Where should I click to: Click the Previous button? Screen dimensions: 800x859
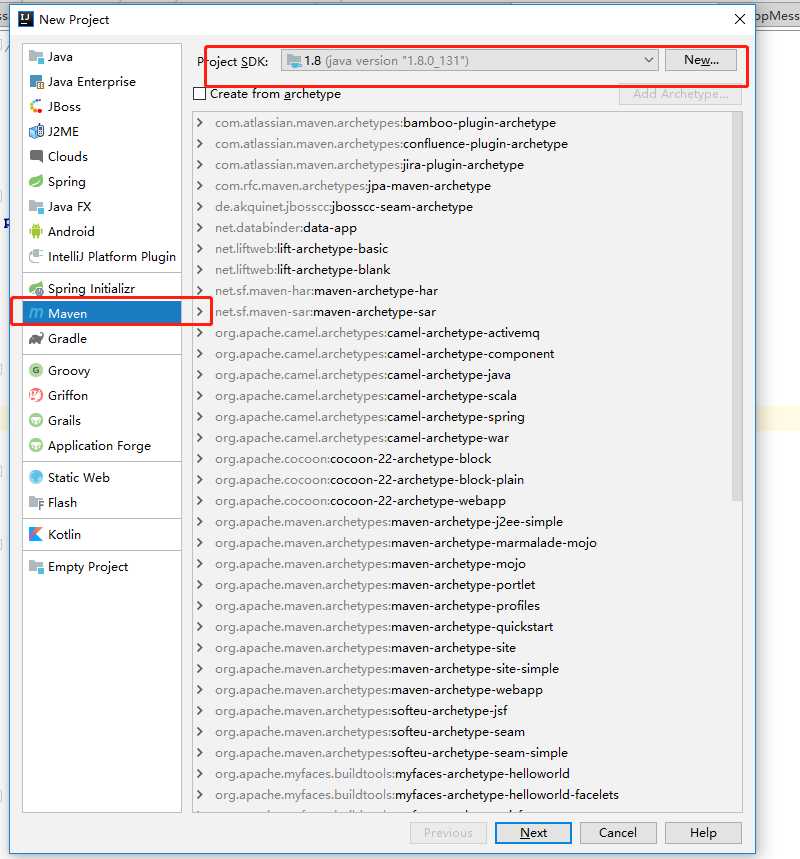(448, 833)
